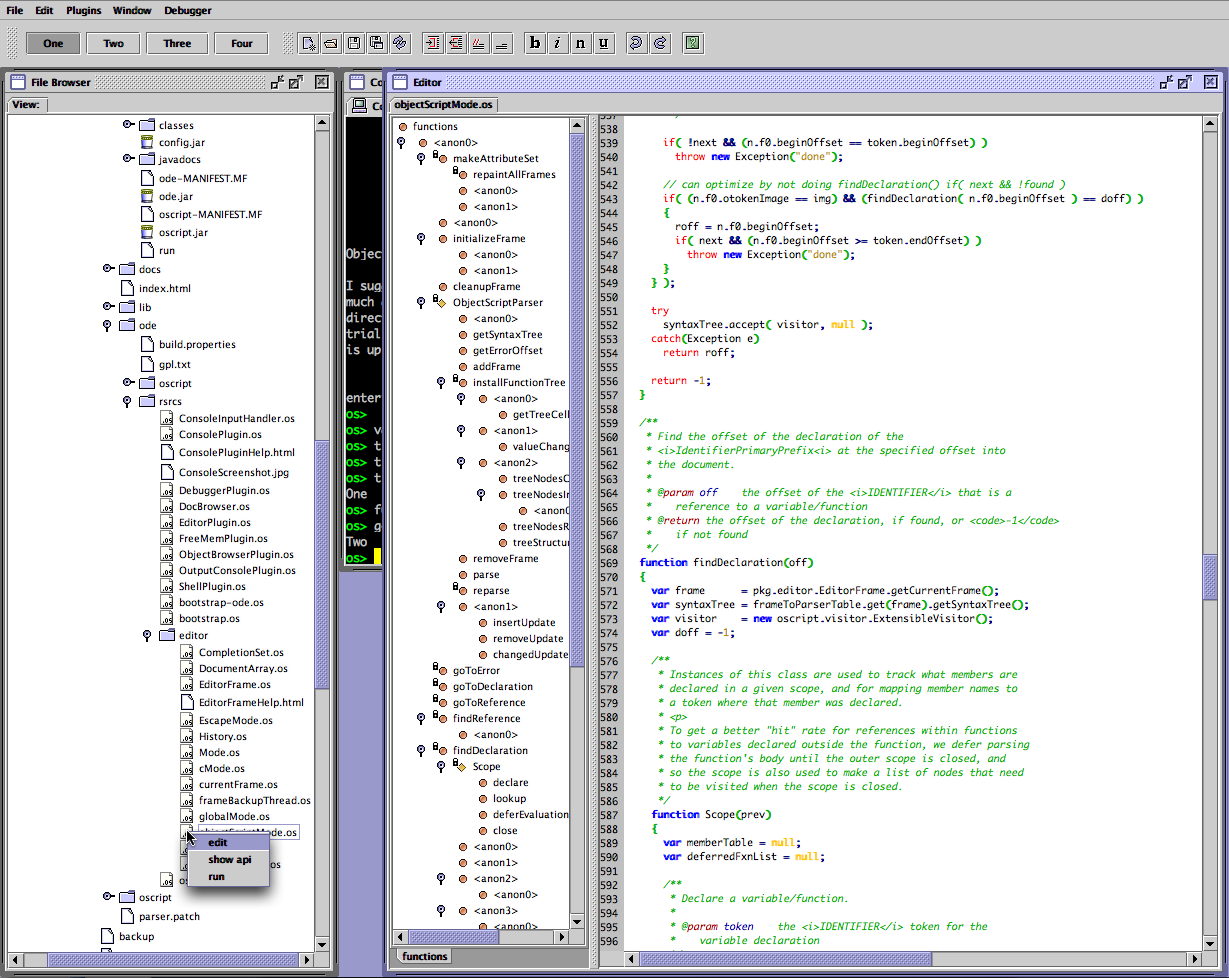Viewport: 1229px width, 978px height.
Task: Open the Plugins menu
Action: [83, 11]
